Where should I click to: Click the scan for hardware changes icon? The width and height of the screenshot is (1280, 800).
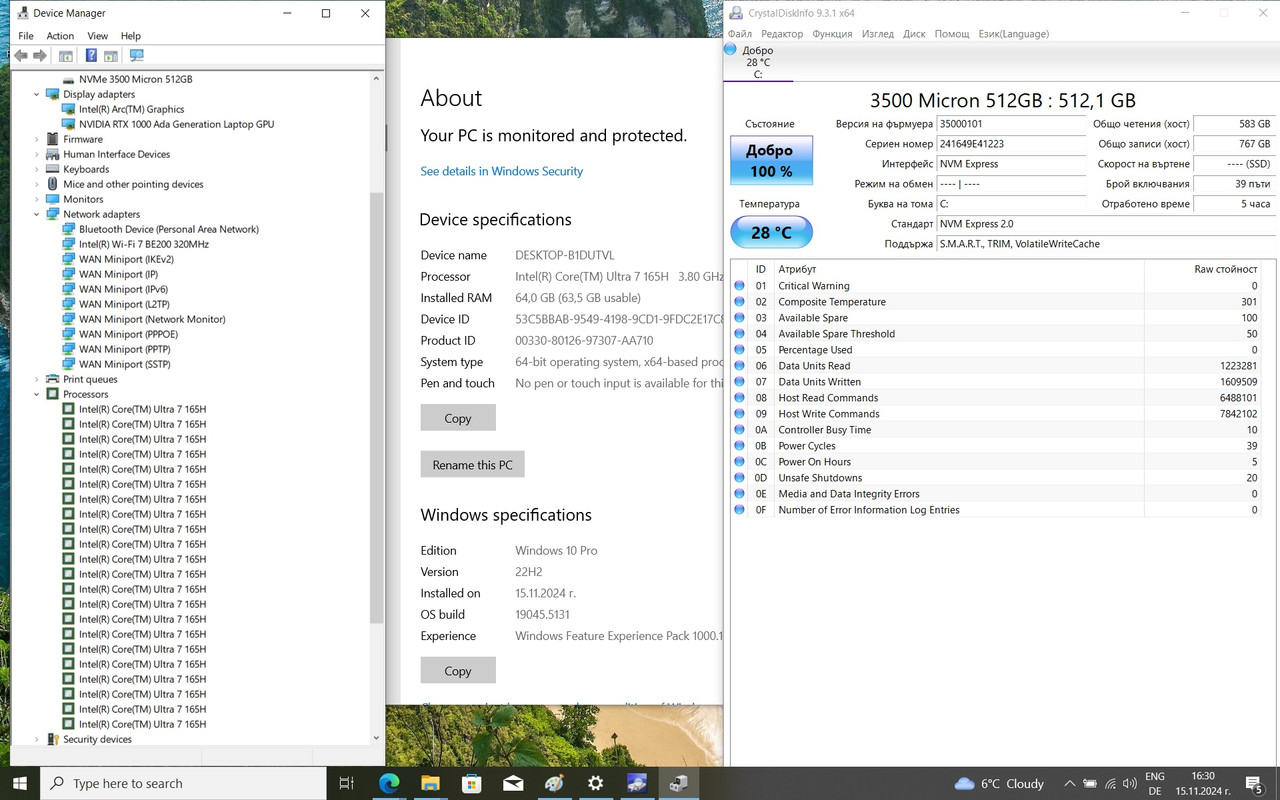137,56
